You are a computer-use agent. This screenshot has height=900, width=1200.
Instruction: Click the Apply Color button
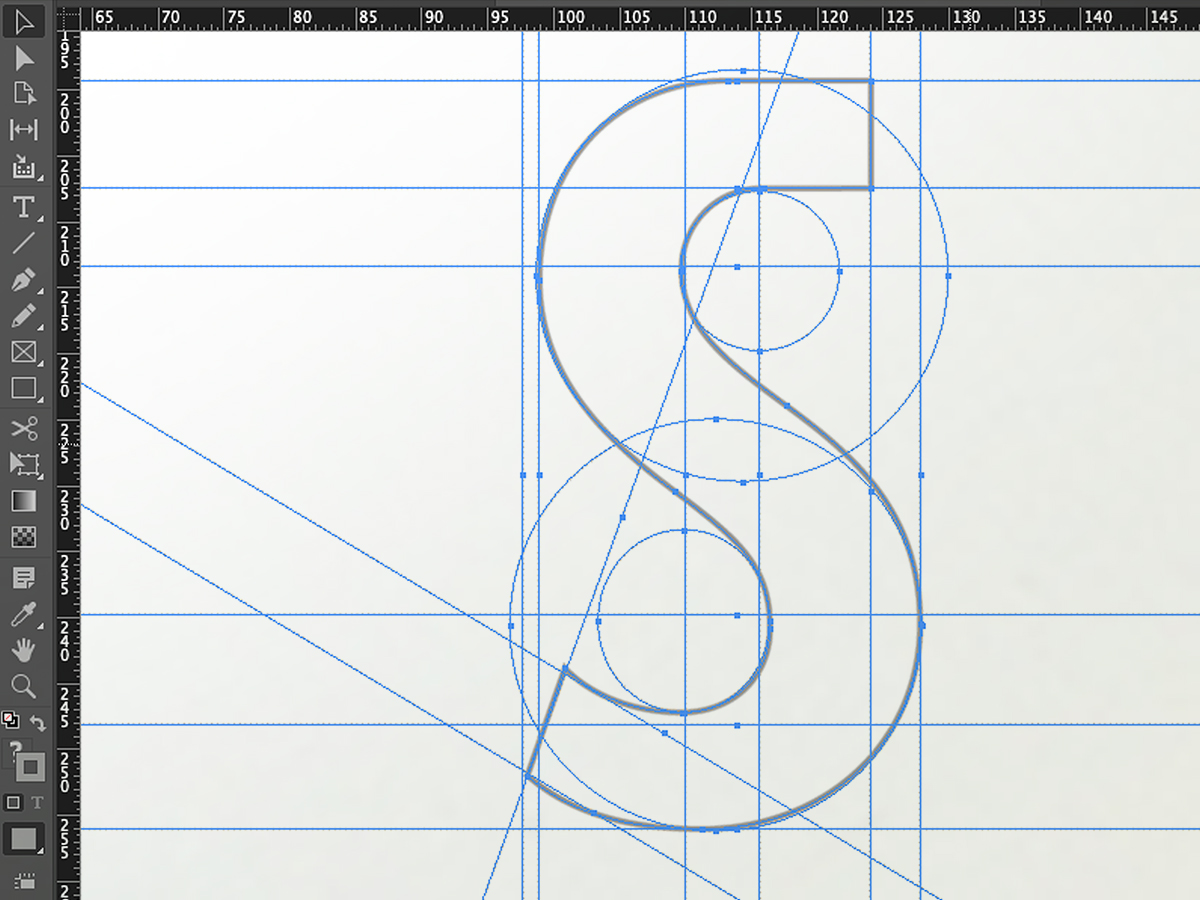(24, 838)
